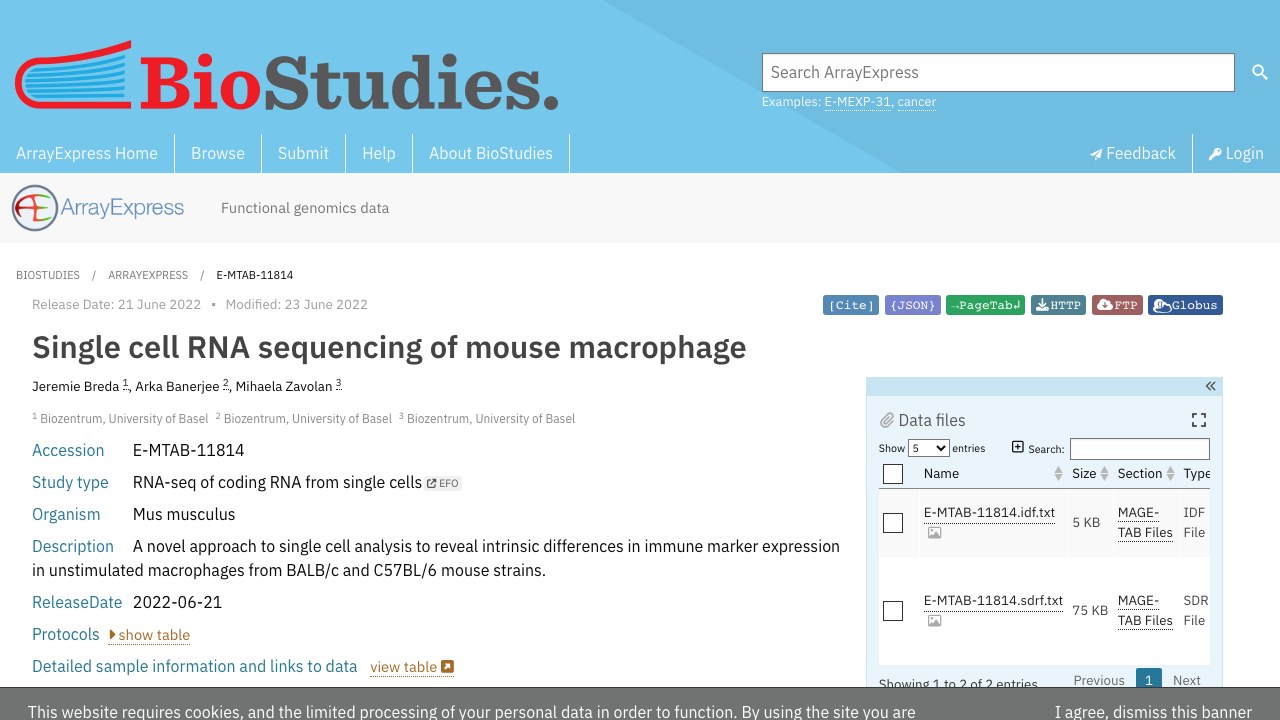
Task: Focus the Data files search box
Action: pyautogui.click(x=1140, y=449)
